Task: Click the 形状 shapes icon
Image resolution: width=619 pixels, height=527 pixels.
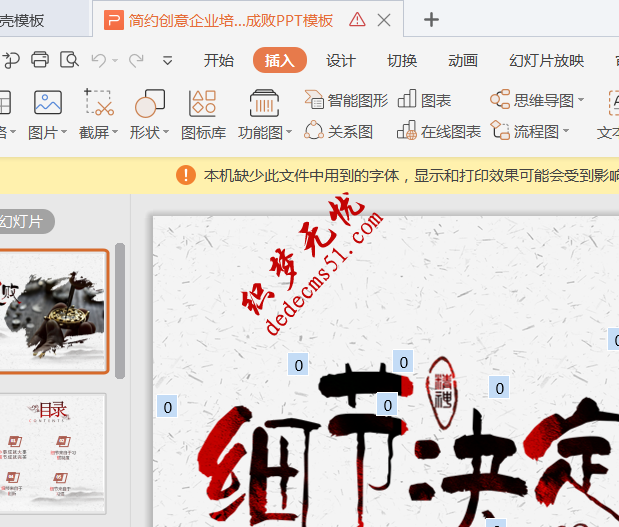Action: point(150,103)
